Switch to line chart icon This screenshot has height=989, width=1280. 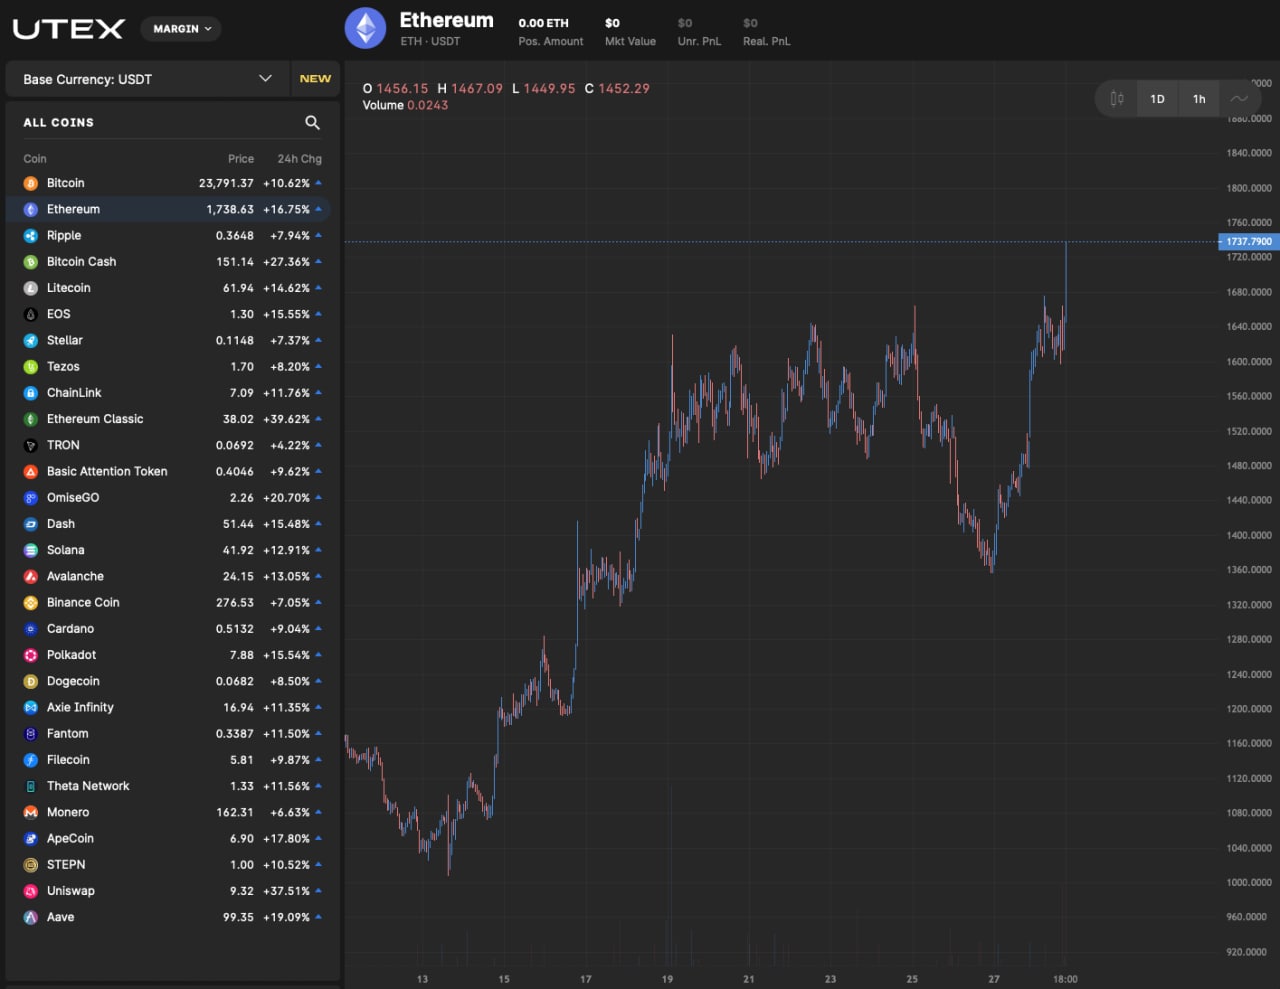pos(1239,99)
